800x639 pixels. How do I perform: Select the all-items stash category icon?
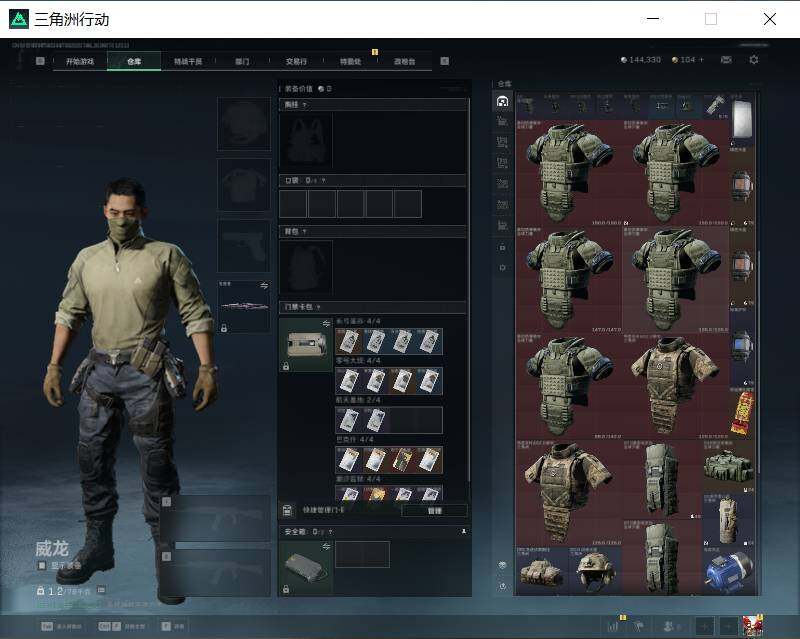pos(503,101)
